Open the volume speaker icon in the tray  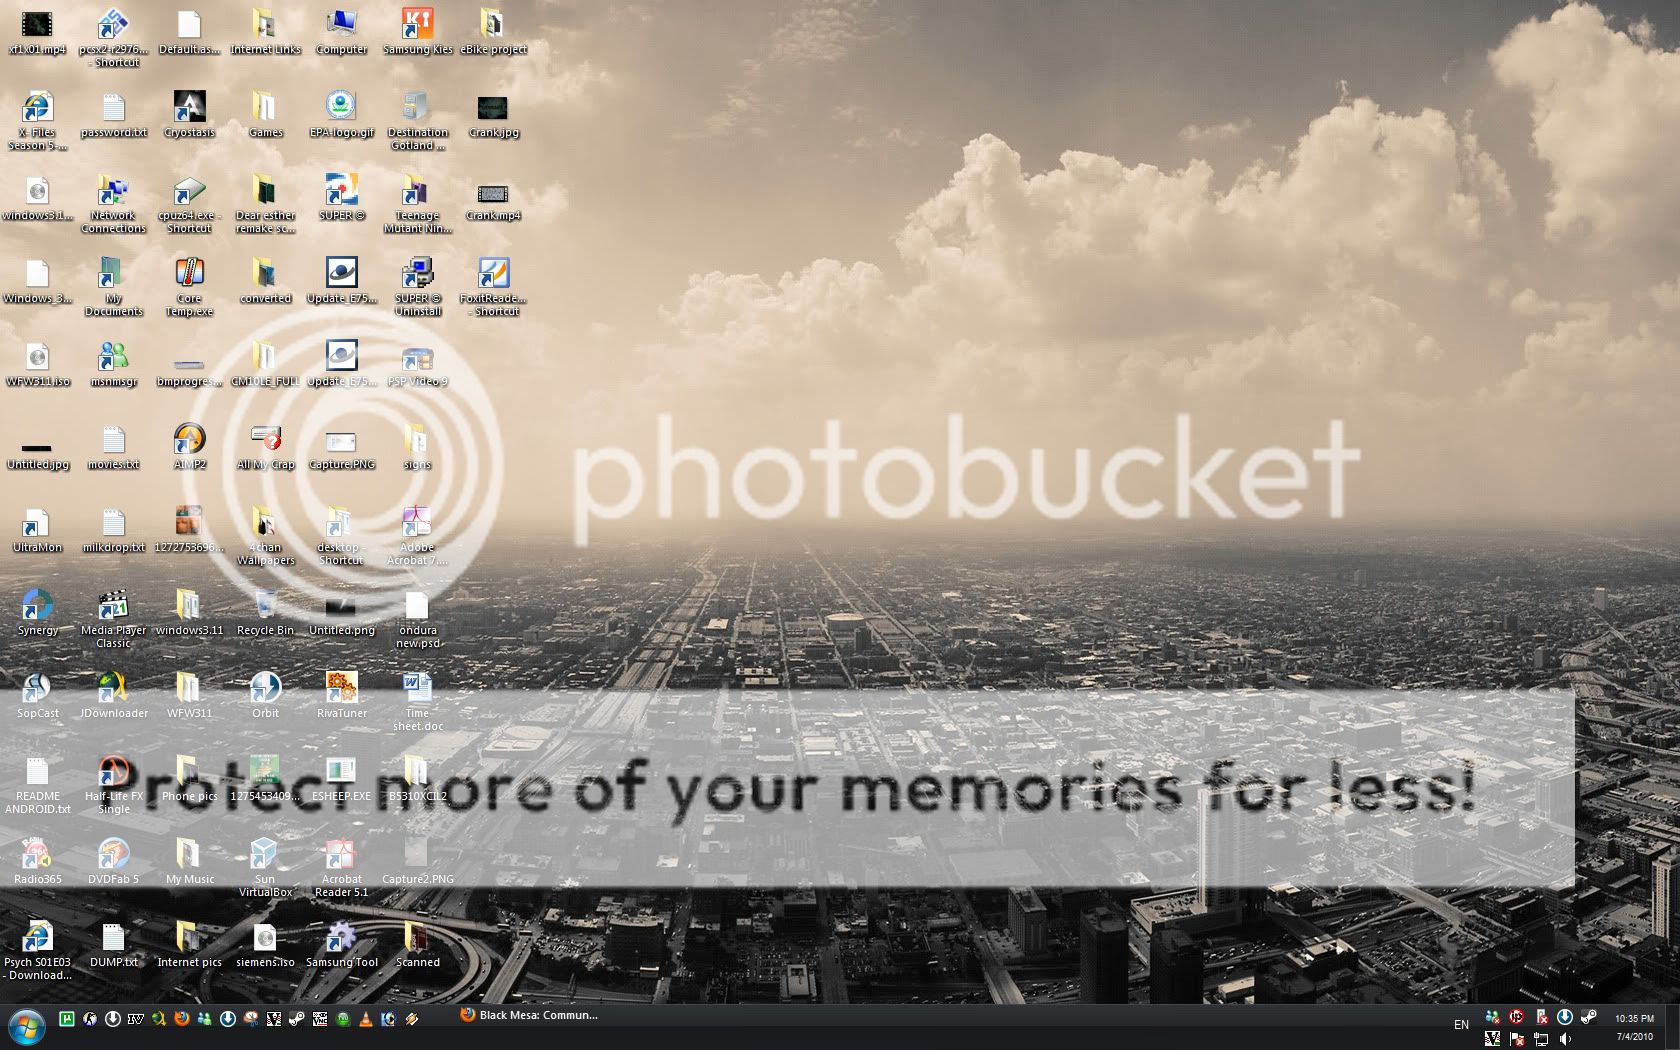[1565, 1039]
